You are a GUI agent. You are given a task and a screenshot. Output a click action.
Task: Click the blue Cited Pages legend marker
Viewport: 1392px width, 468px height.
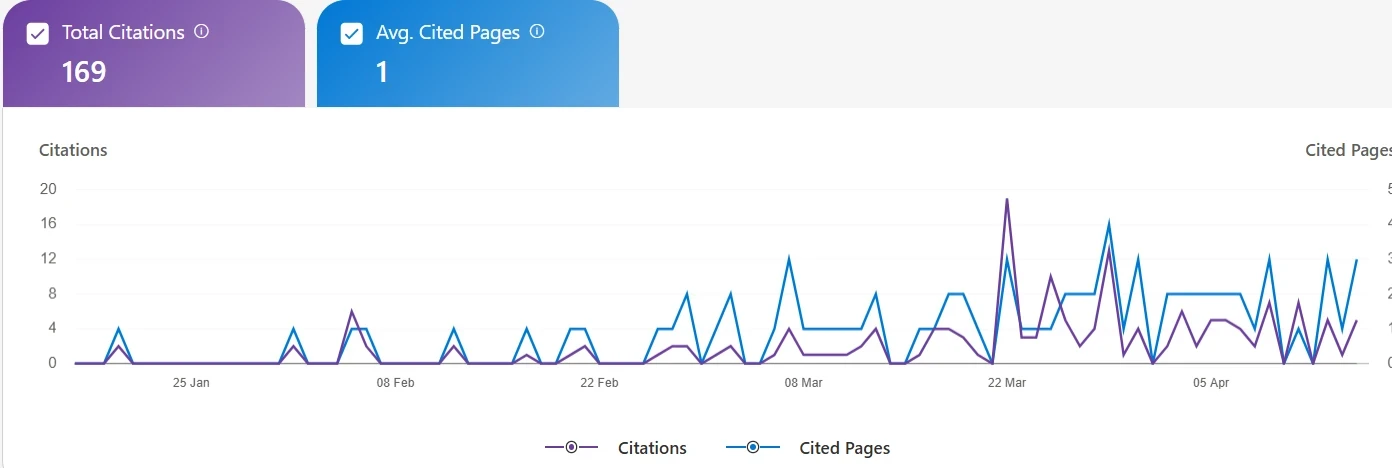coord(753,447)
